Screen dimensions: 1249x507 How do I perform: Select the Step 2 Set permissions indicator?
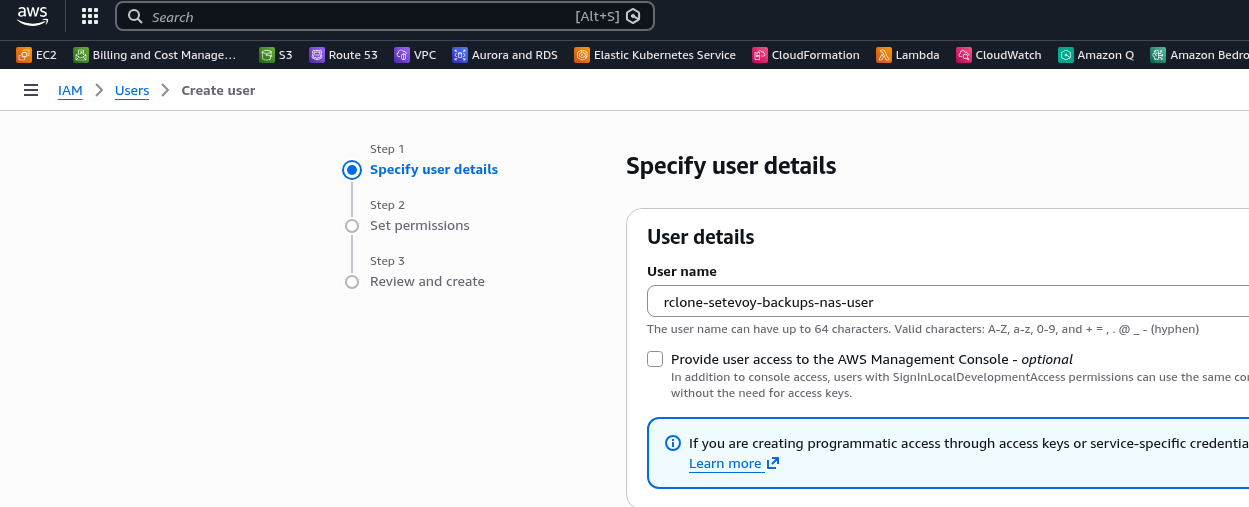(352, 226)
